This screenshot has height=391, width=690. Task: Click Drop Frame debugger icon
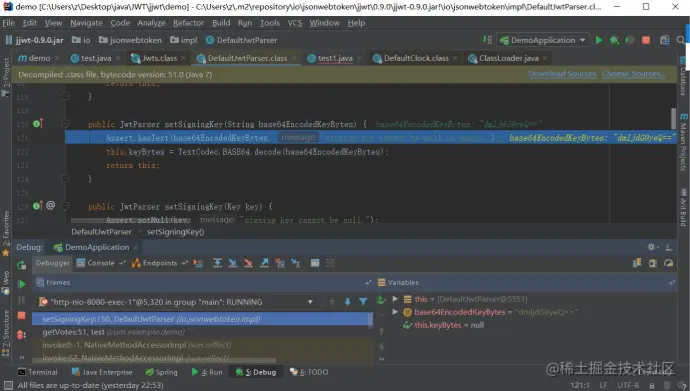(280, 263)
